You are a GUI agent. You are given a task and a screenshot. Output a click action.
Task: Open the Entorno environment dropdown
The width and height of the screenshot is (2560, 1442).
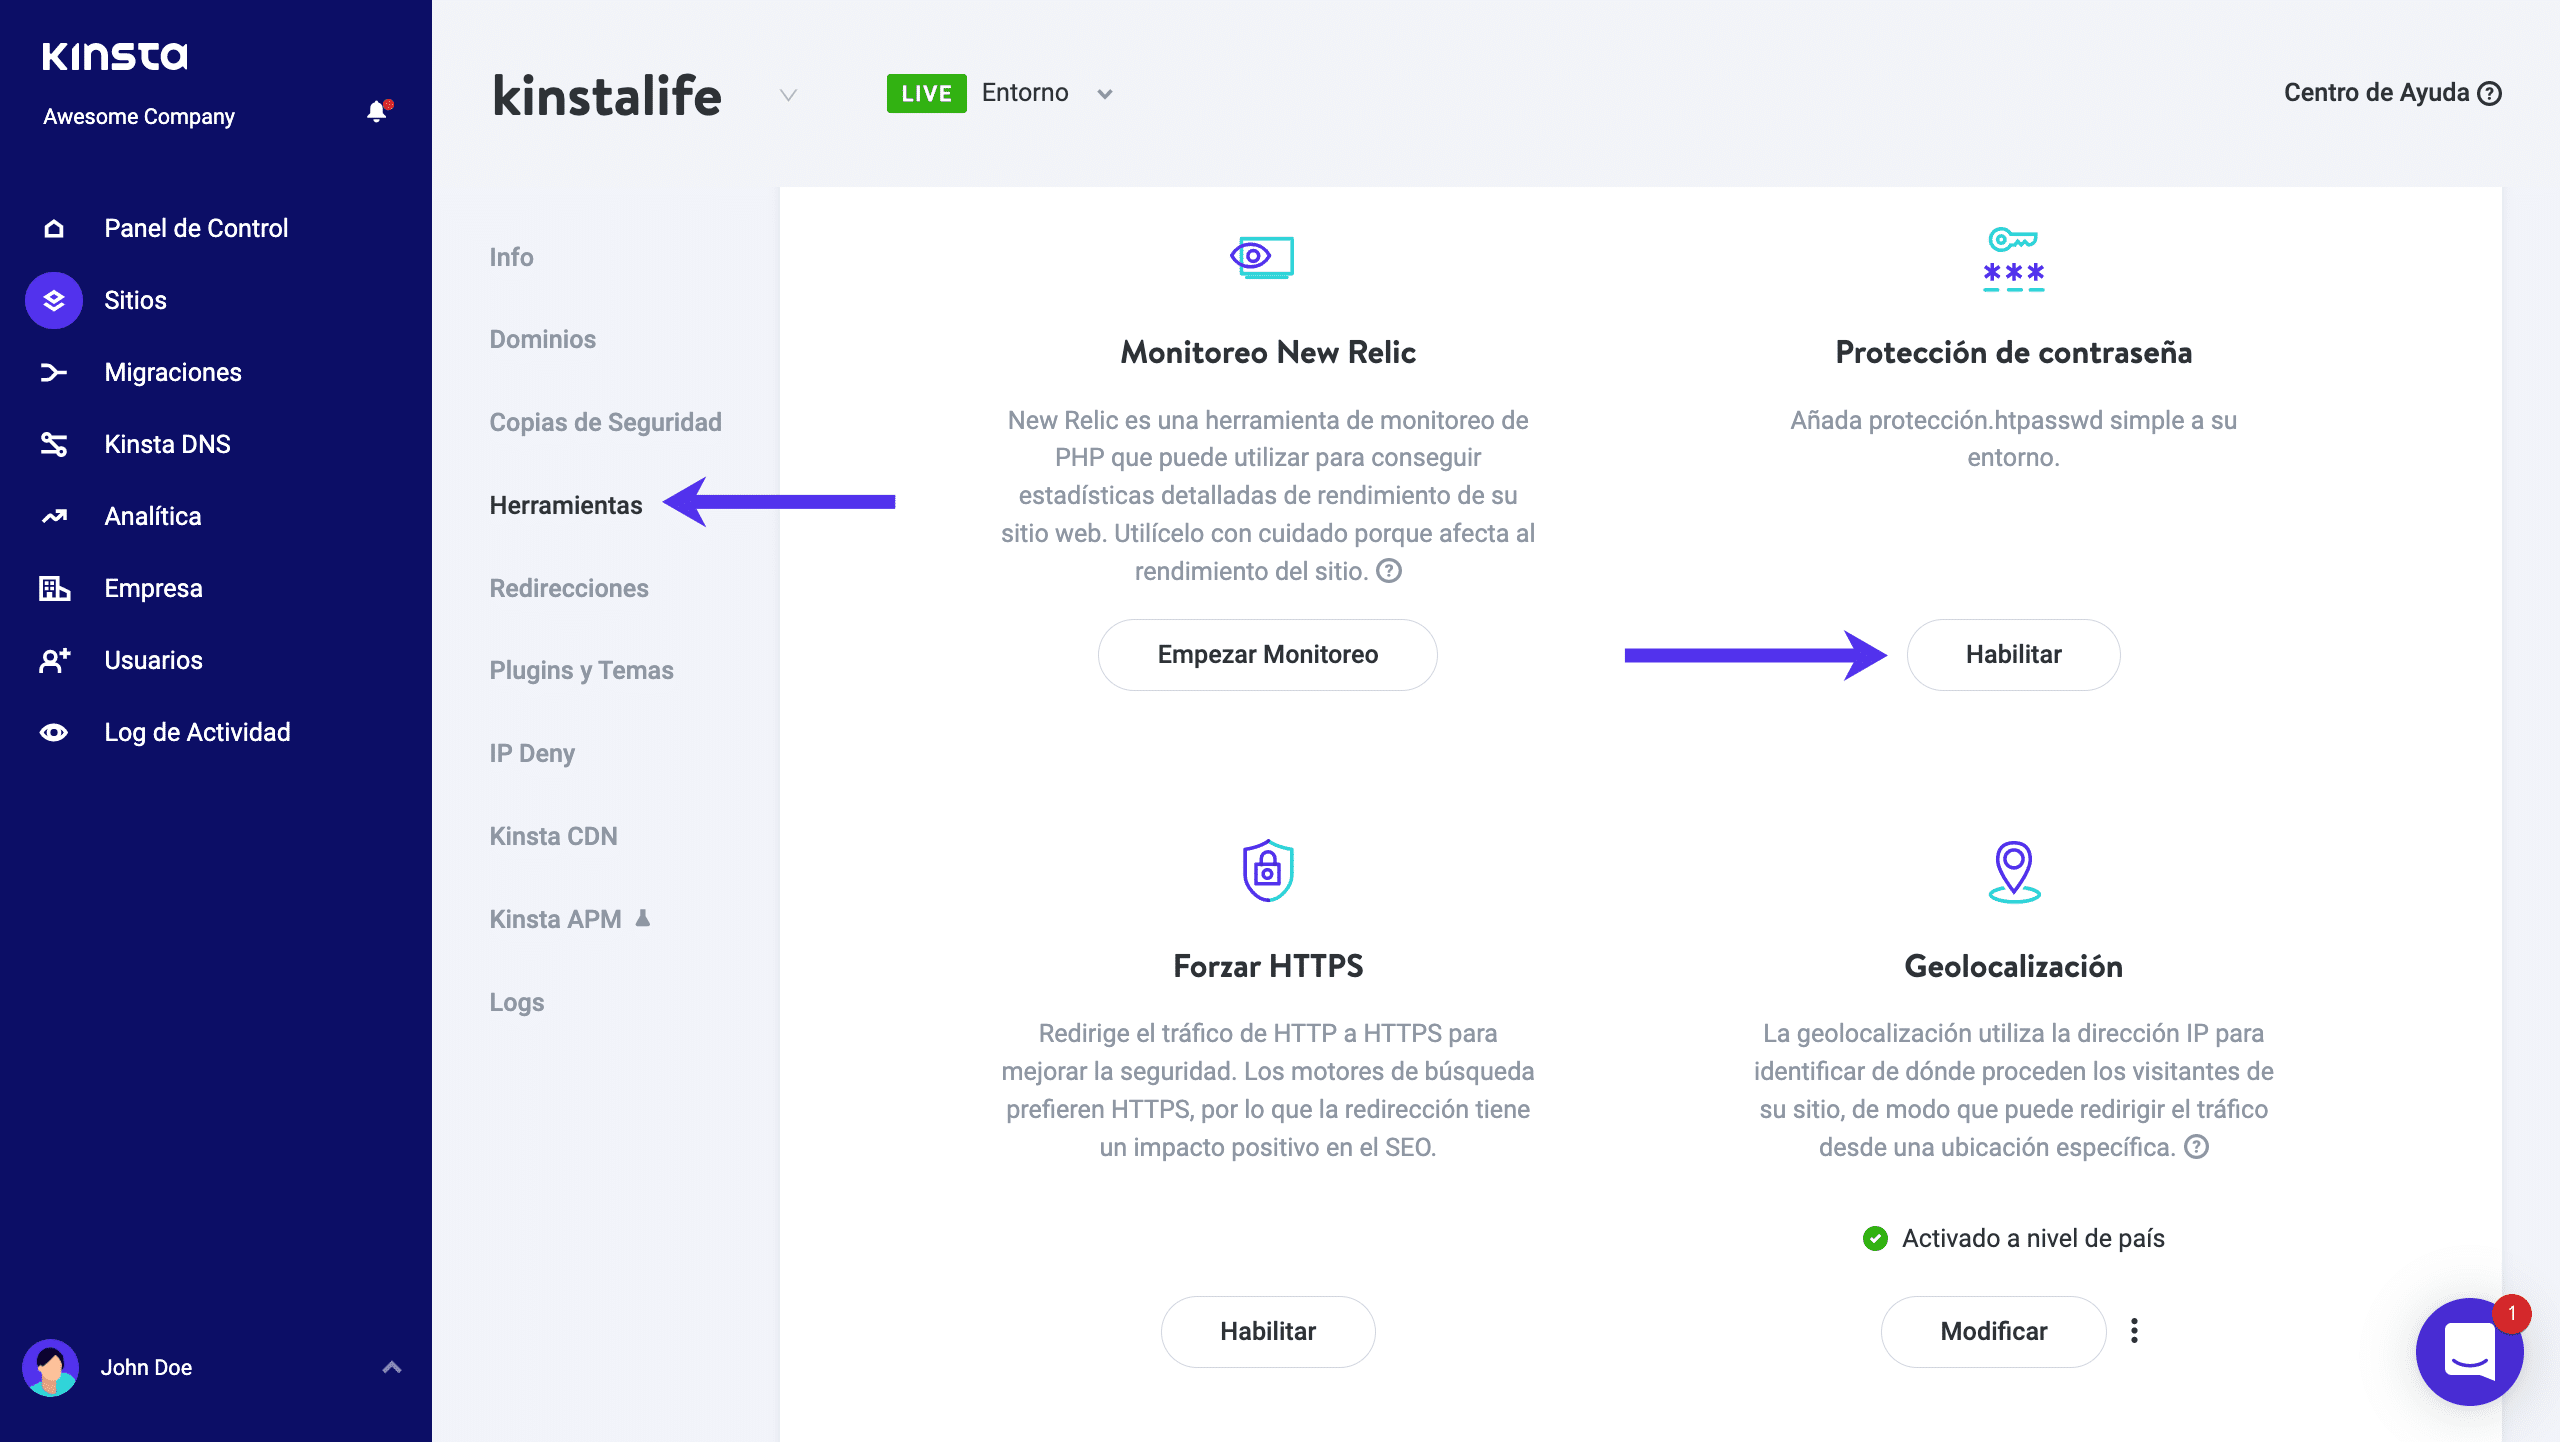(1104, 94)
